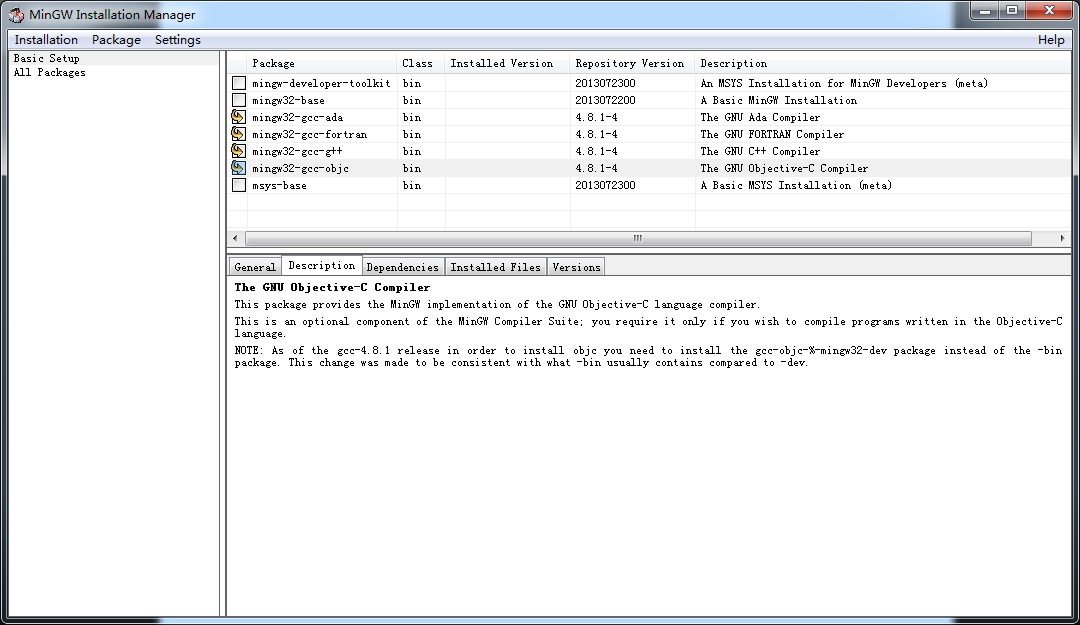1080x625 pixels.
Task: Tick the mingw-developer-toolkit checkbox
Action: click(x=238, y=83)
